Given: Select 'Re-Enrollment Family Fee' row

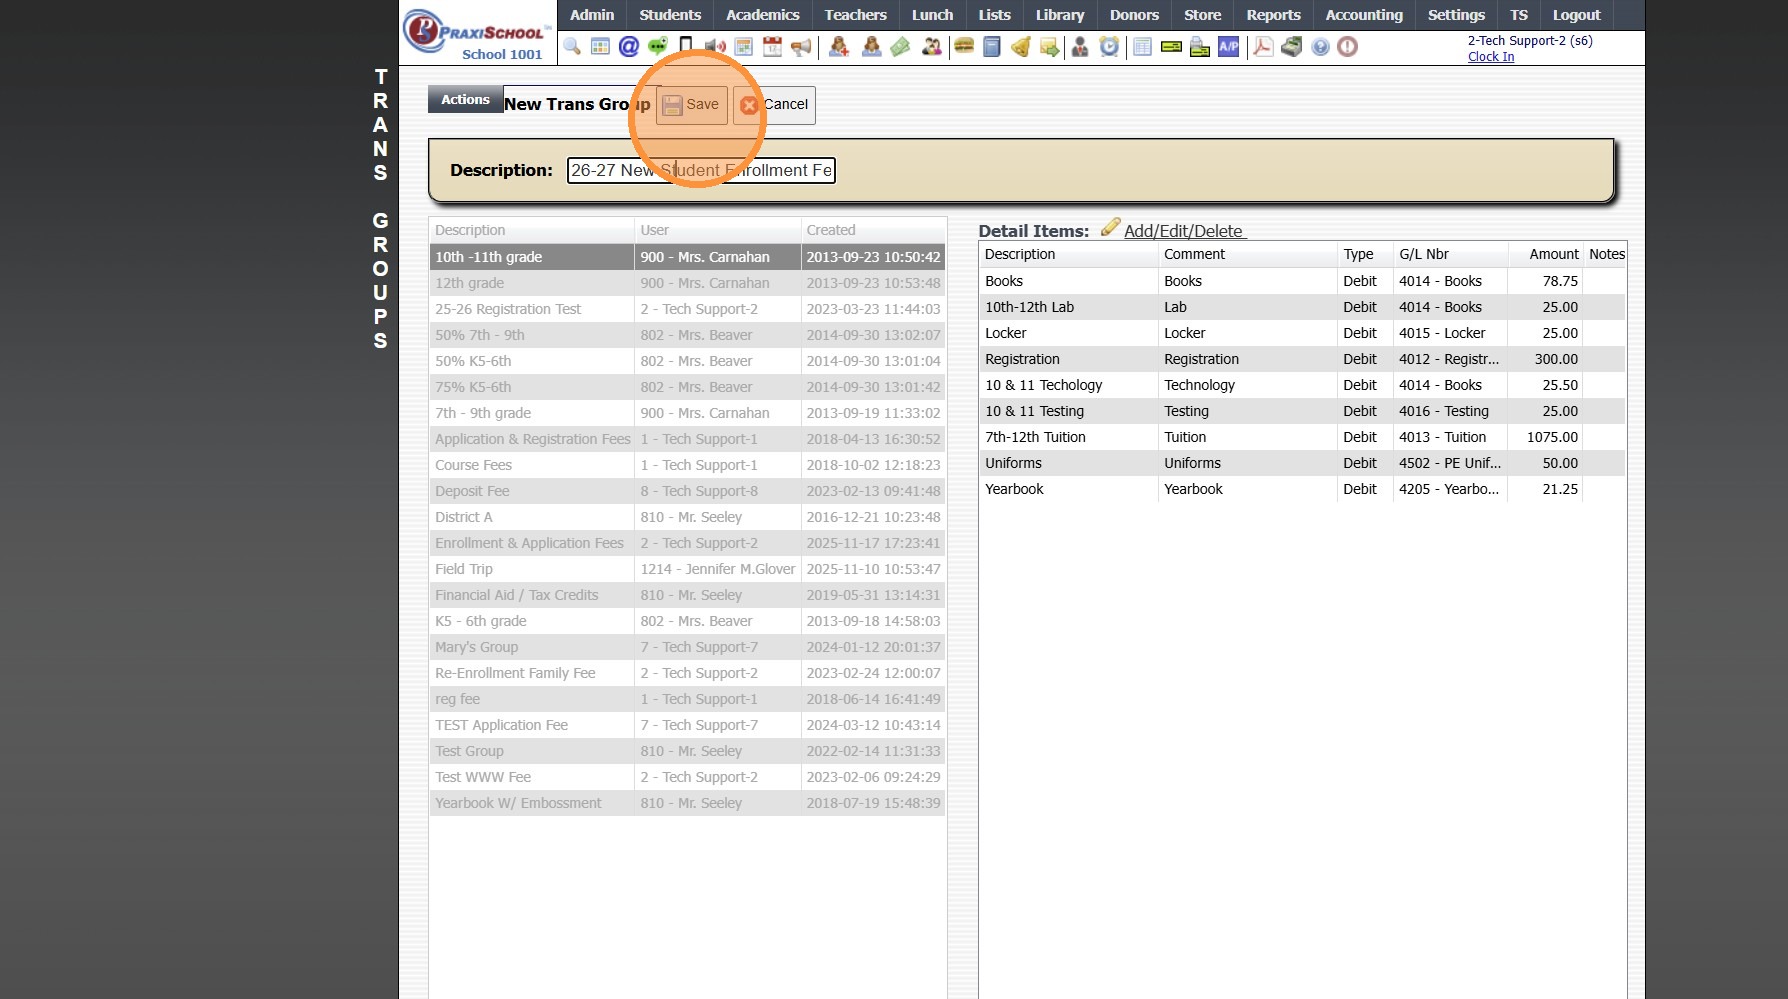Looking at the screenshot, I should (x=687, y=673).
